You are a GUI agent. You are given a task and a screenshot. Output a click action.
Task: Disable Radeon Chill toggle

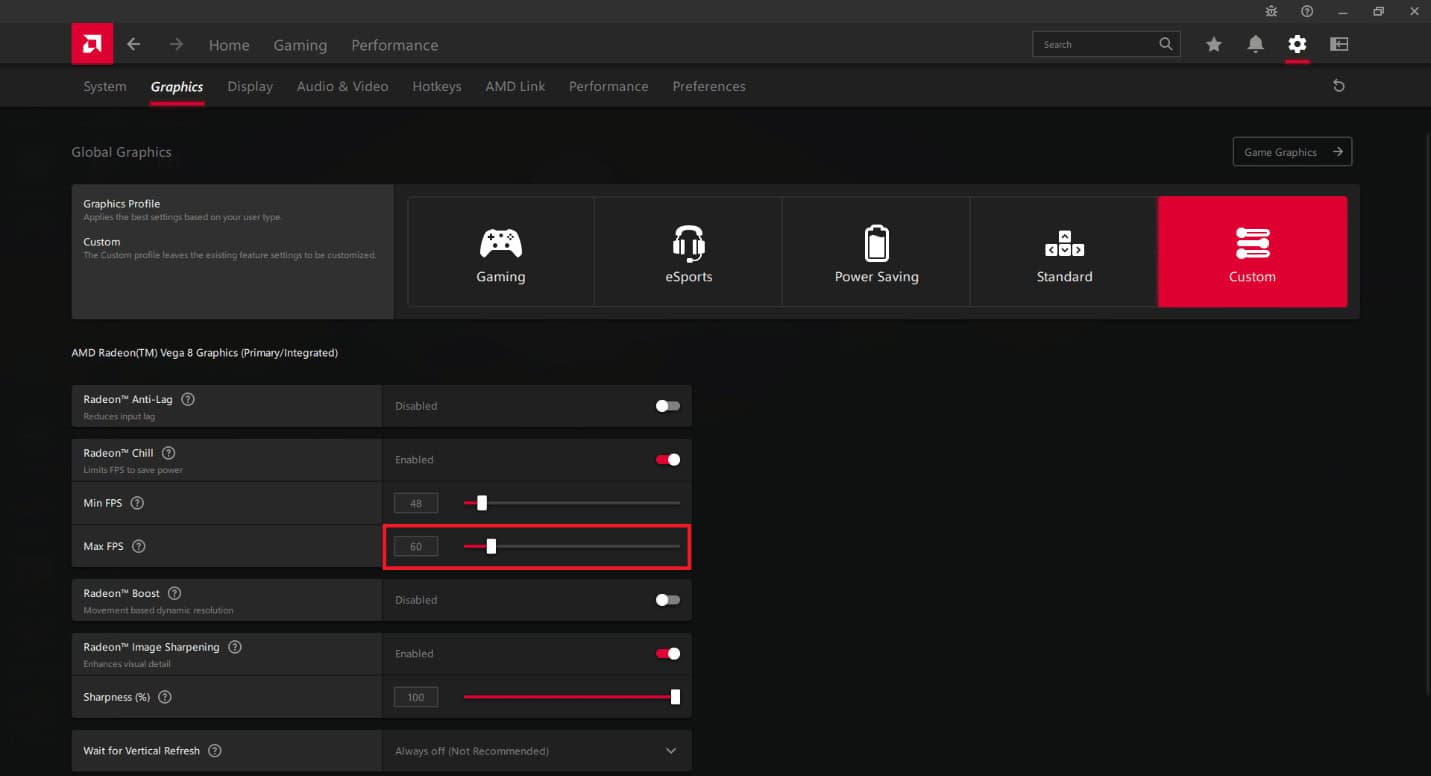(668, 460)
